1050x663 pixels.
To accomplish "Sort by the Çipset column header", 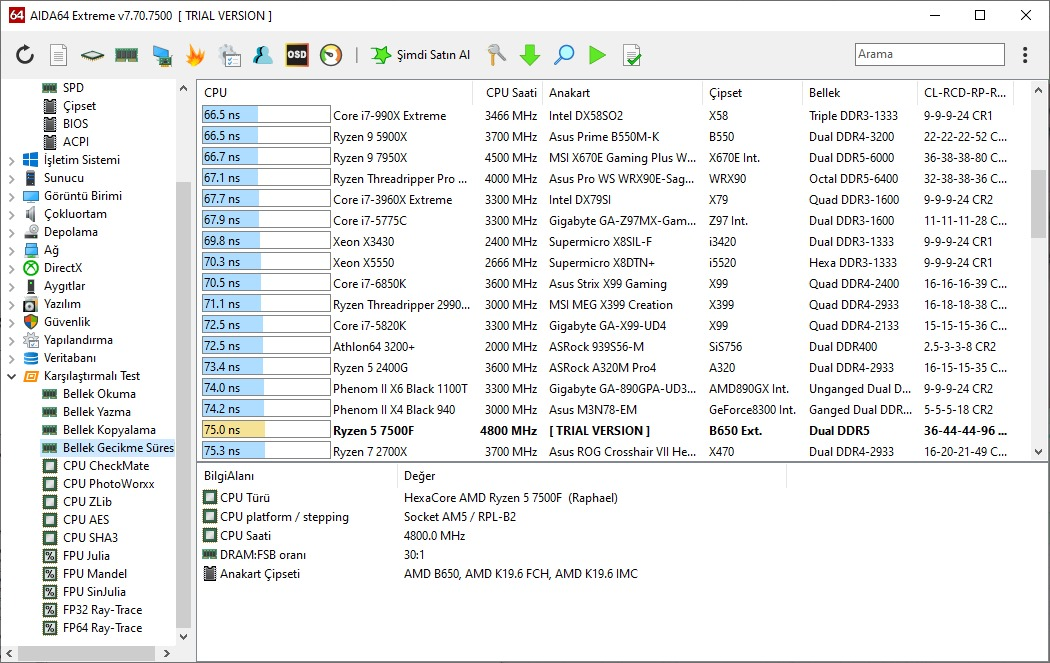I will coord(751,93).
